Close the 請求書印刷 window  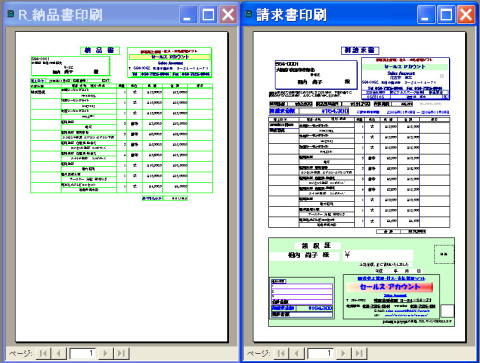[x=466, y=15]
